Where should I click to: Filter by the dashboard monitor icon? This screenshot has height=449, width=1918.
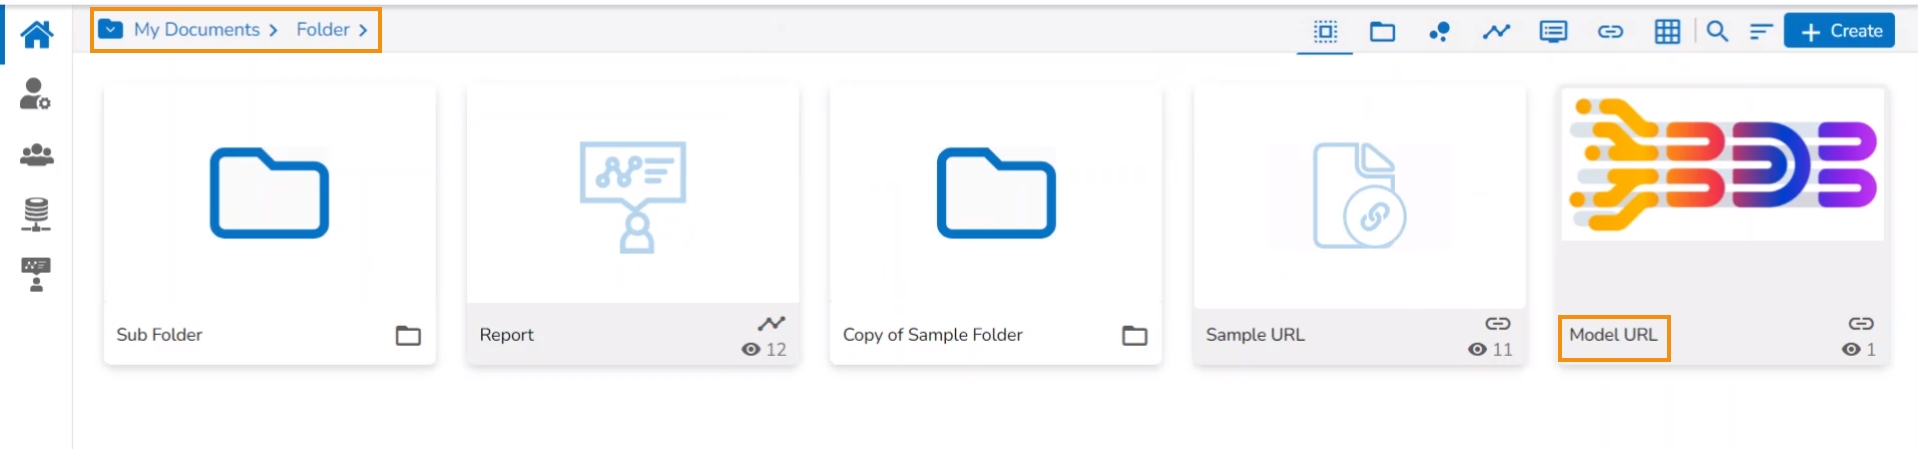click(x=1553, y=32)
